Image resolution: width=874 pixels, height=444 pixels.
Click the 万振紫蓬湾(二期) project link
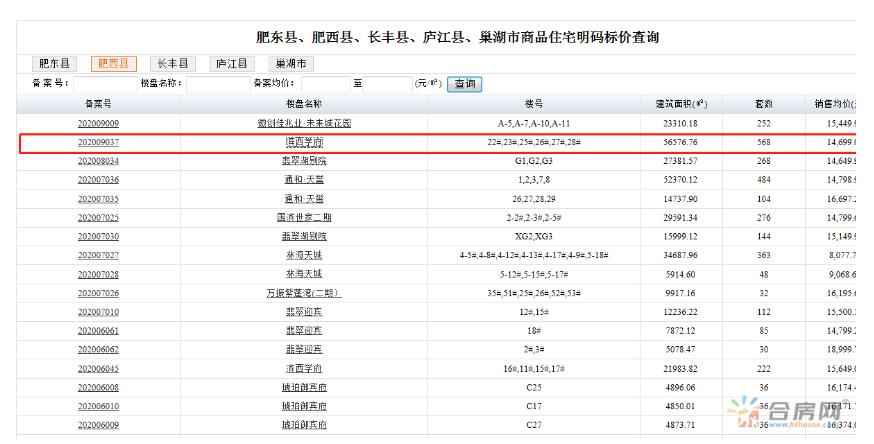click(x=304, y=293)
